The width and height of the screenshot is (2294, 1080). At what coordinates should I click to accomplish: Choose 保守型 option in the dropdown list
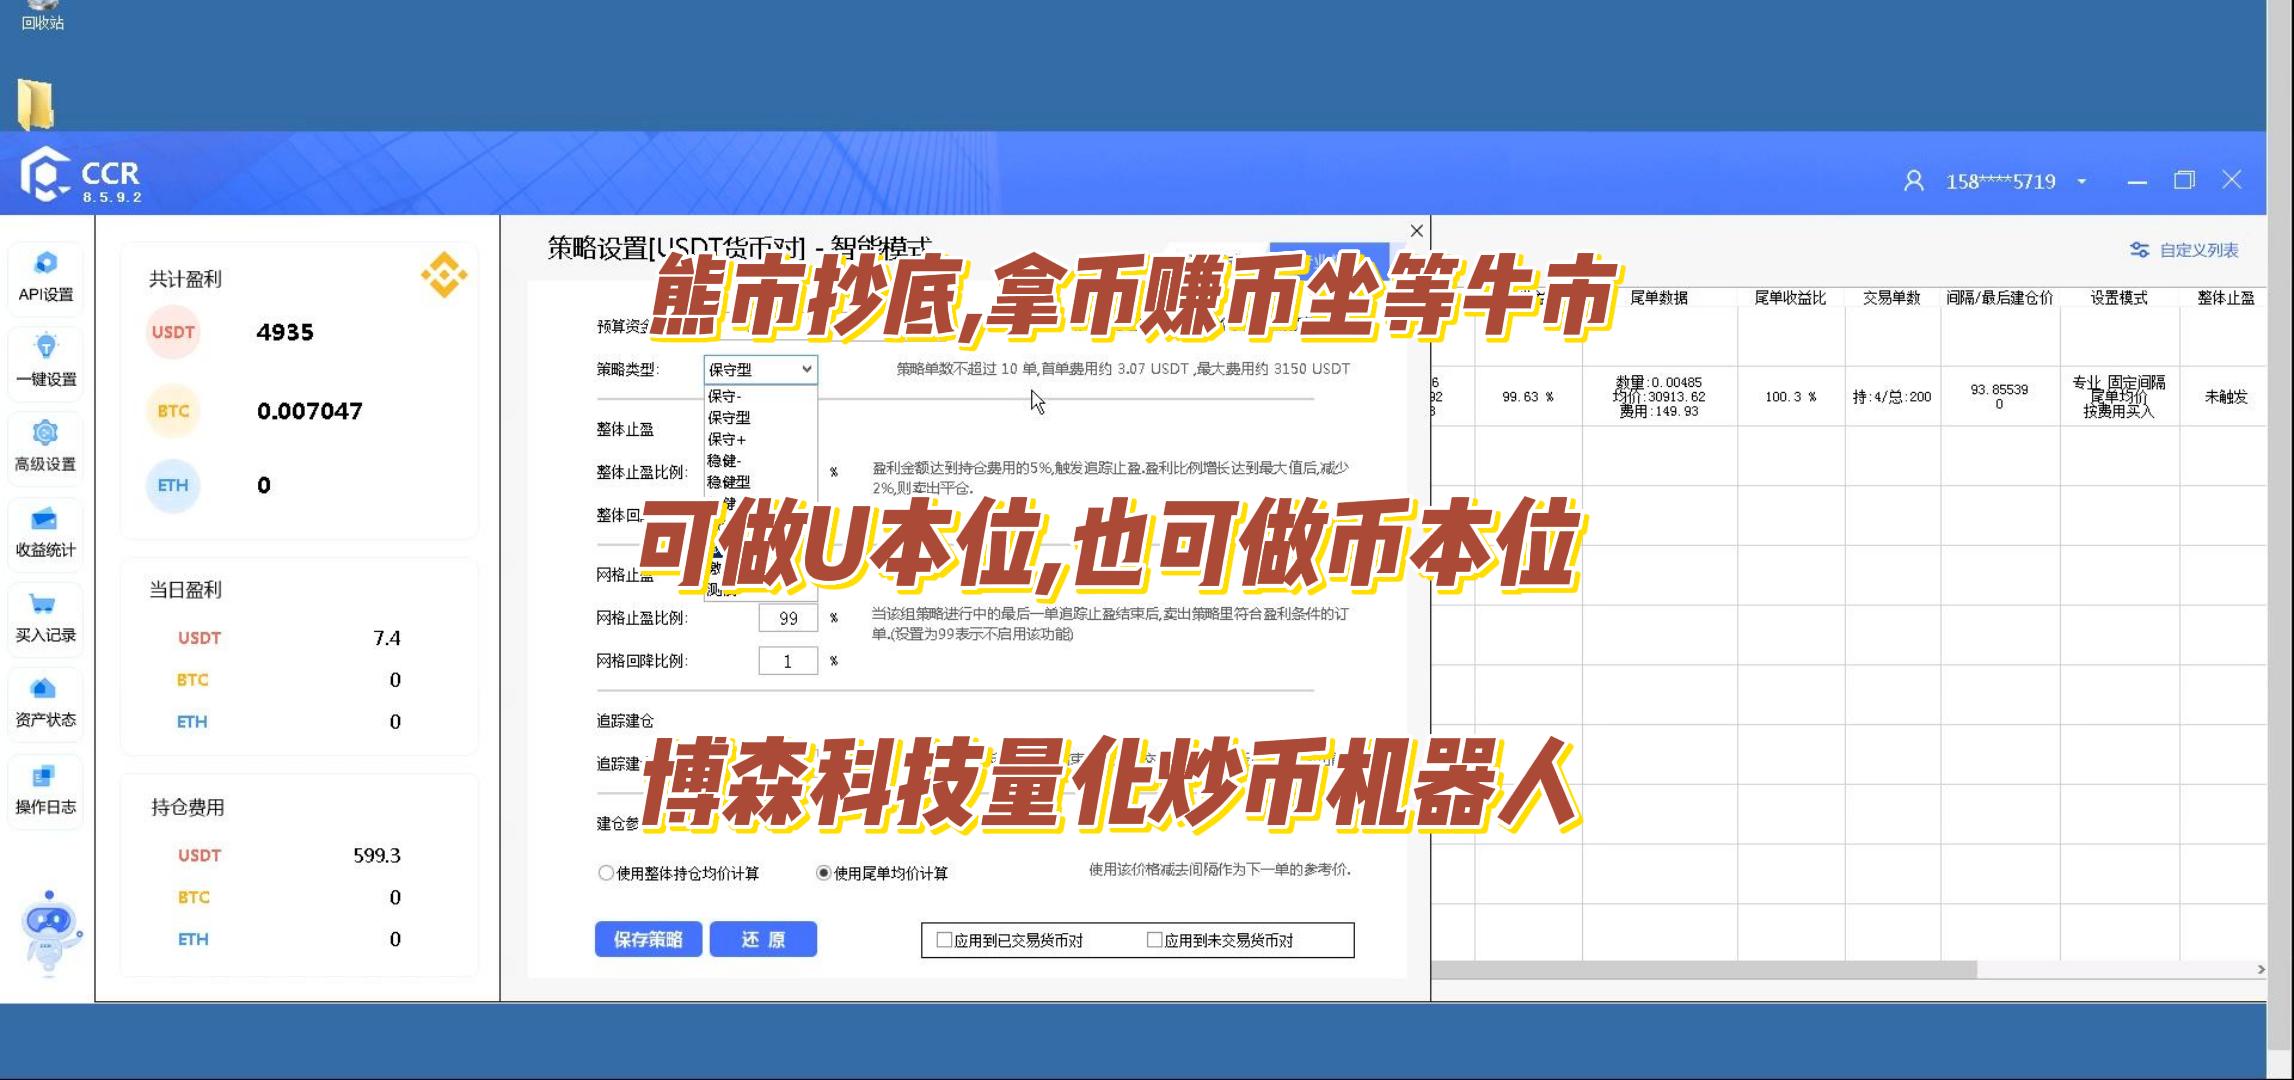[x=760, y=418]
